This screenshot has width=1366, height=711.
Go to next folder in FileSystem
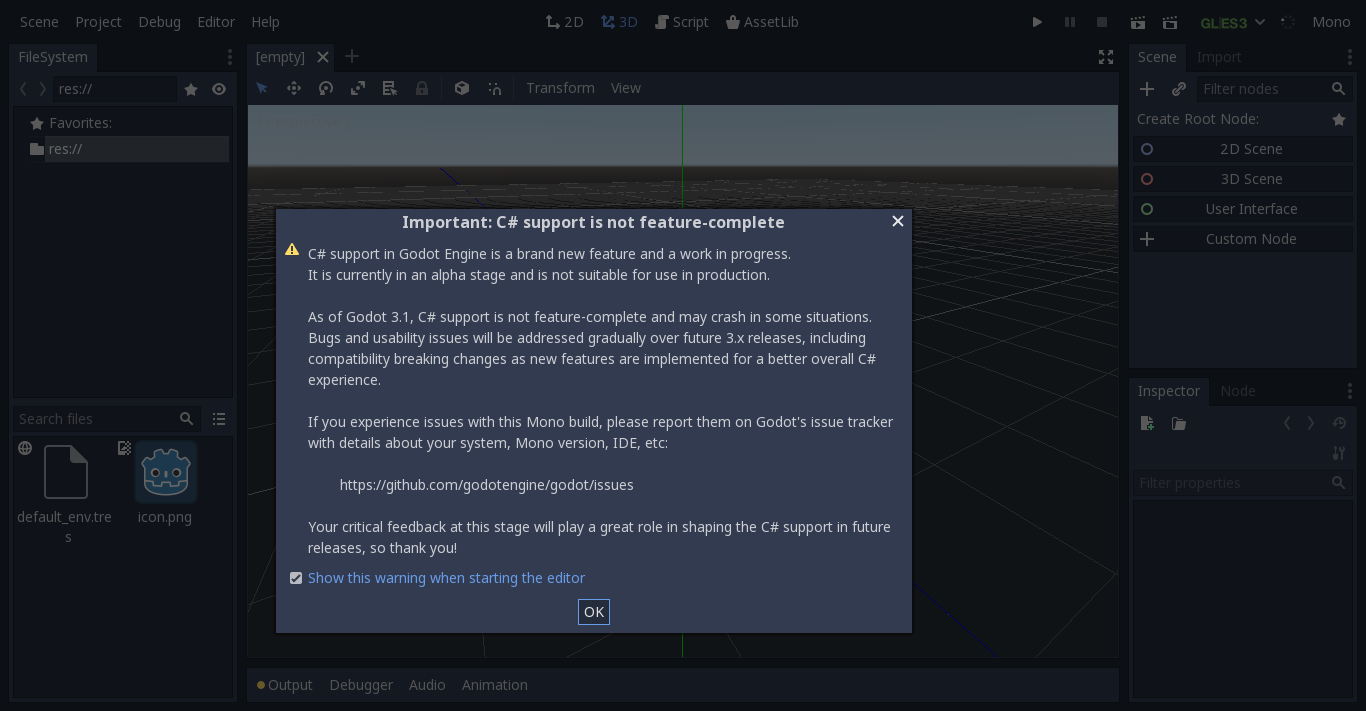pyautogui.click(x=42, y=89)
